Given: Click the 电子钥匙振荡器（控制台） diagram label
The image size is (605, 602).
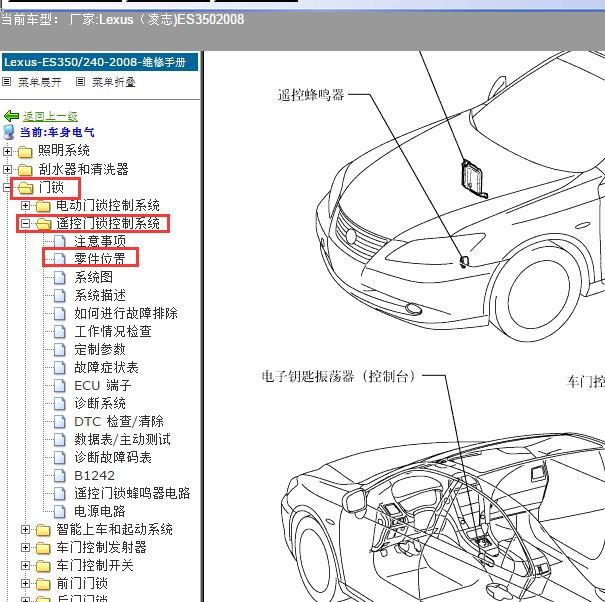Looking at the screenshot, I should (x=338, y=376).
